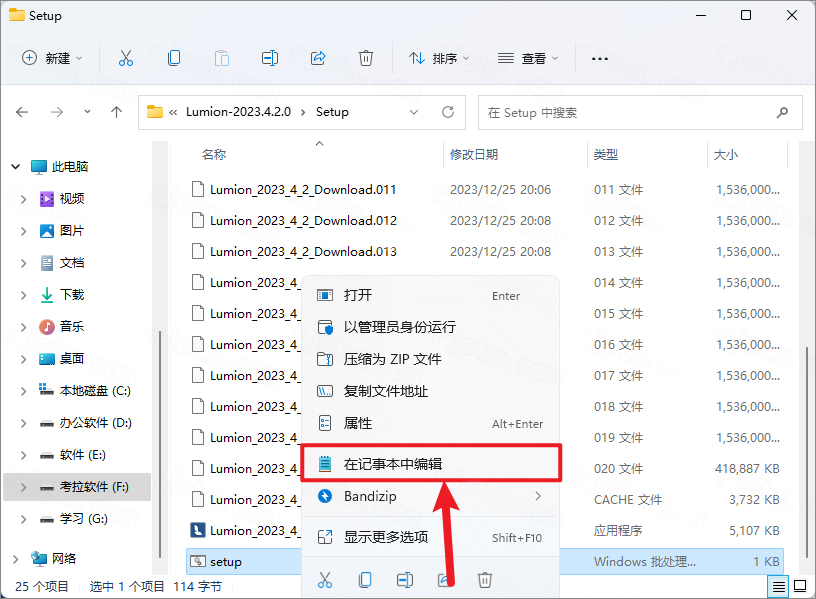Click the file list vertical scrollbar

[806, 453]
